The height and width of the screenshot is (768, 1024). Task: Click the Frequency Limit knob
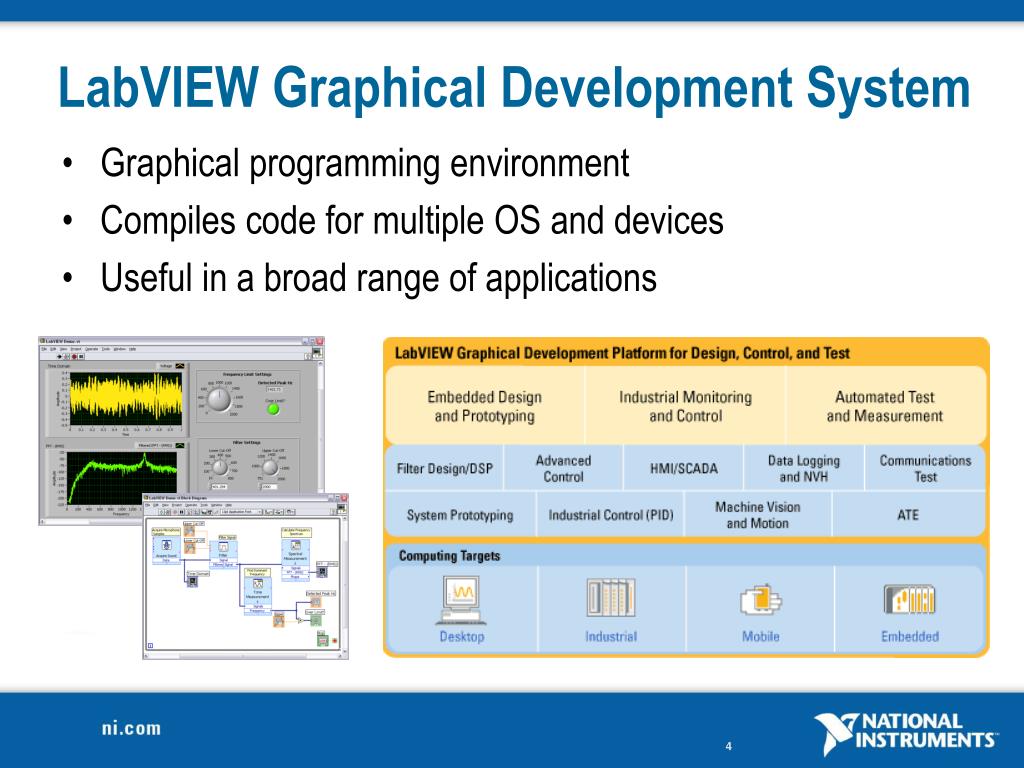[x=219, y=400]
